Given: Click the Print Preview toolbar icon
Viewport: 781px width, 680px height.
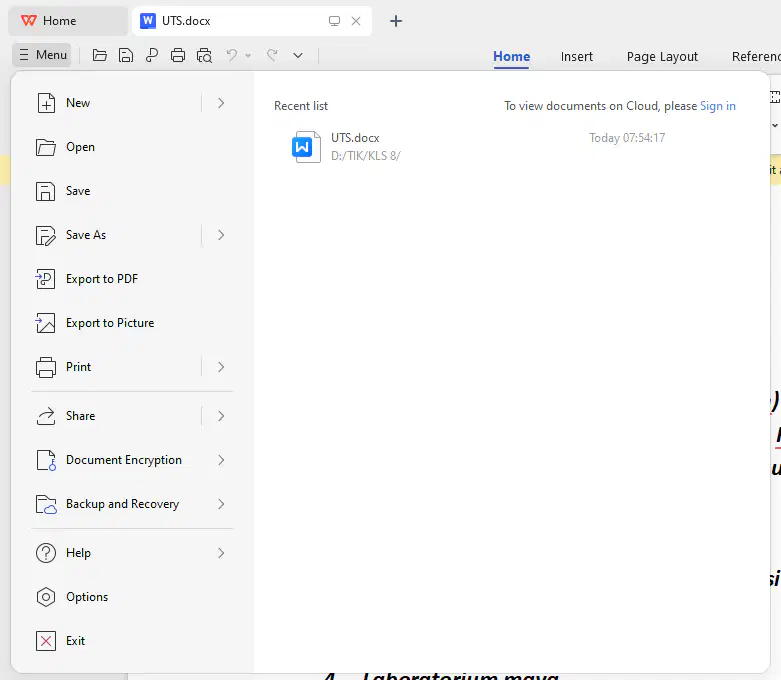Looking at the screenshot, I should click(x=204, y=55).
